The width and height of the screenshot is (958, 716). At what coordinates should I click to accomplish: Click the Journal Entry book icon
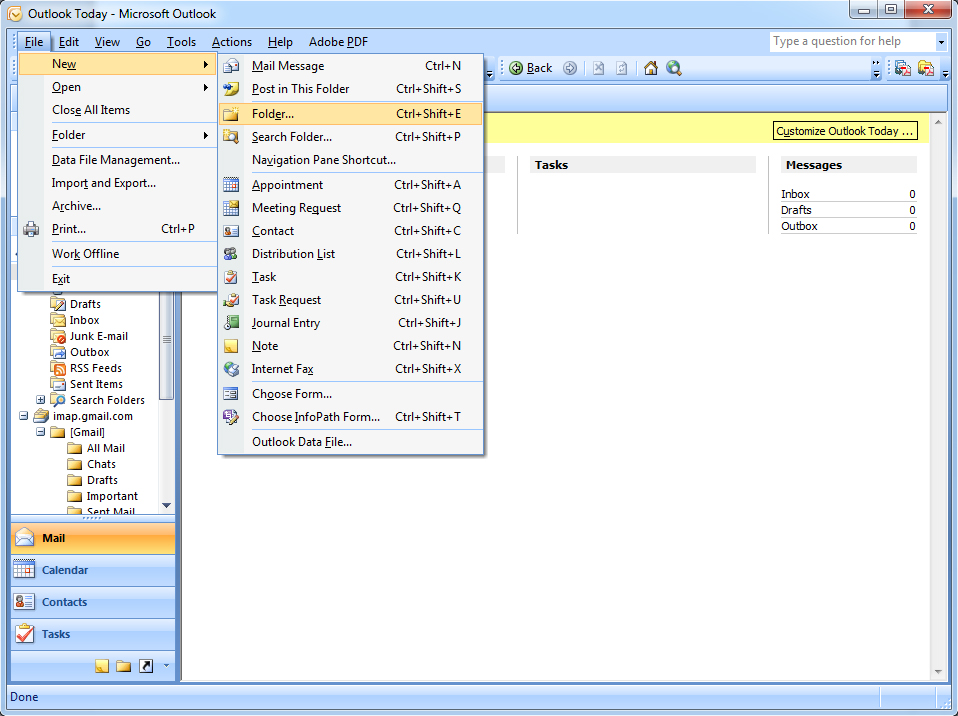(x=231, y=323)
